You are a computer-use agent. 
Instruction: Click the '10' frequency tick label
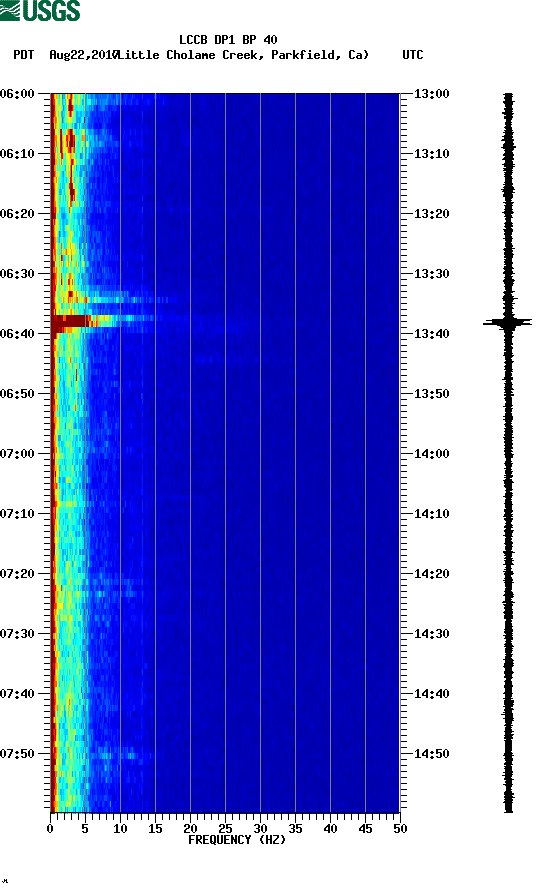[x=120, y=829]
